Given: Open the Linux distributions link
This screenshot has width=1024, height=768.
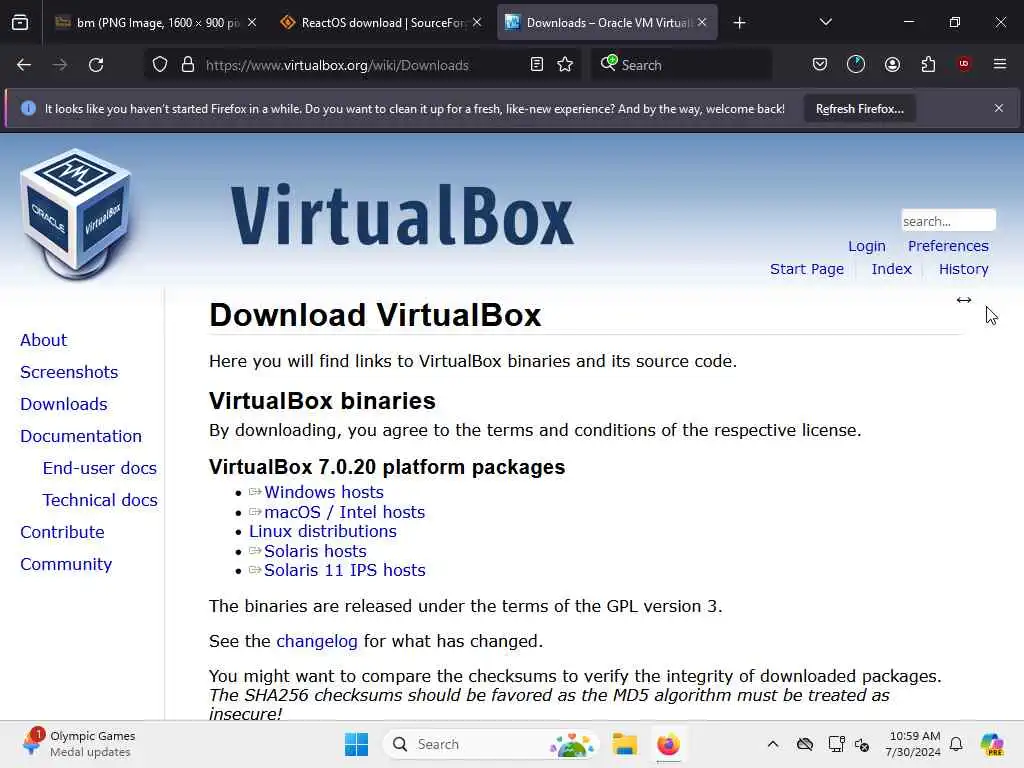Looking at the screenshot, I should (323, 532).
